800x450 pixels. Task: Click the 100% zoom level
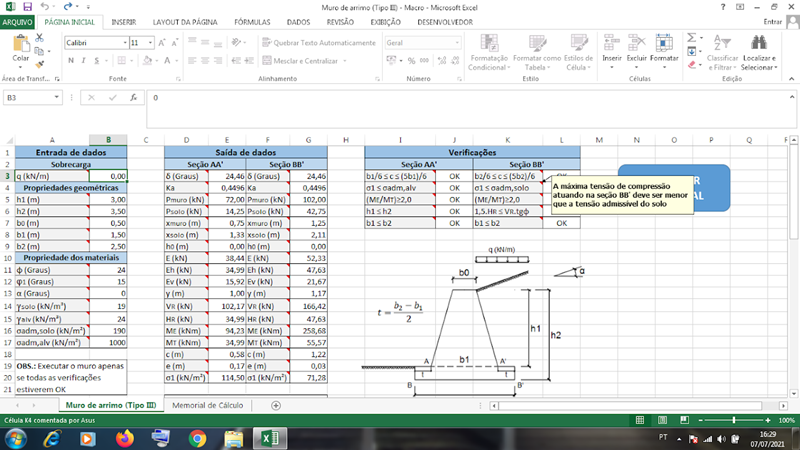786,420
